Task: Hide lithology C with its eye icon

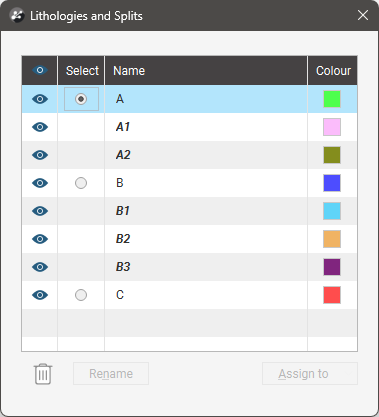Action: [40, 295]
